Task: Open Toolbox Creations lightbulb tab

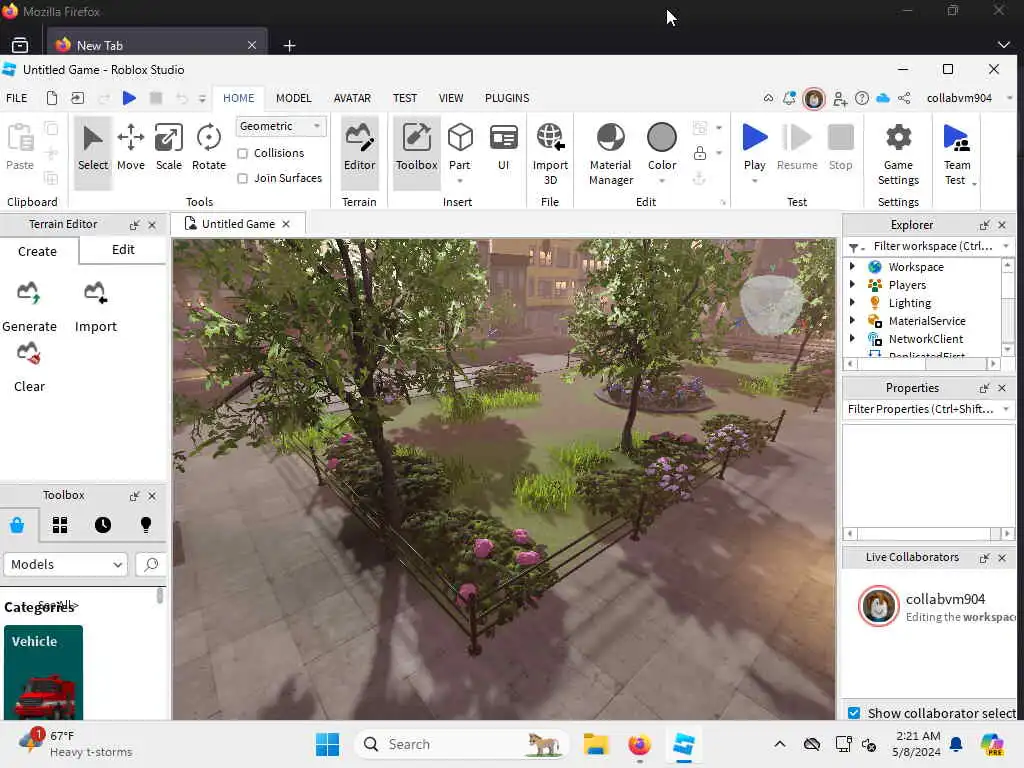Action: (x=146, y=525)
